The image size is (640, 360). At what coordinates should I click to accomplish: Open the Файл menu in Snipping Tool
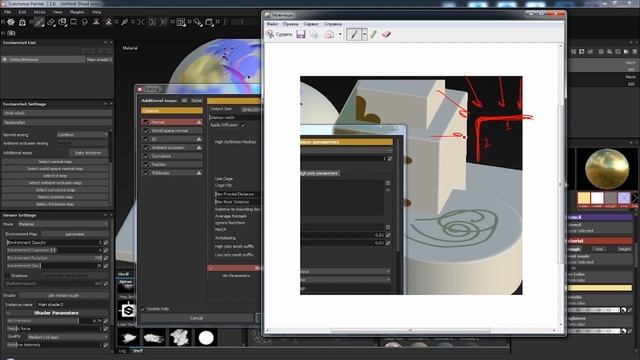coord(272,24)
